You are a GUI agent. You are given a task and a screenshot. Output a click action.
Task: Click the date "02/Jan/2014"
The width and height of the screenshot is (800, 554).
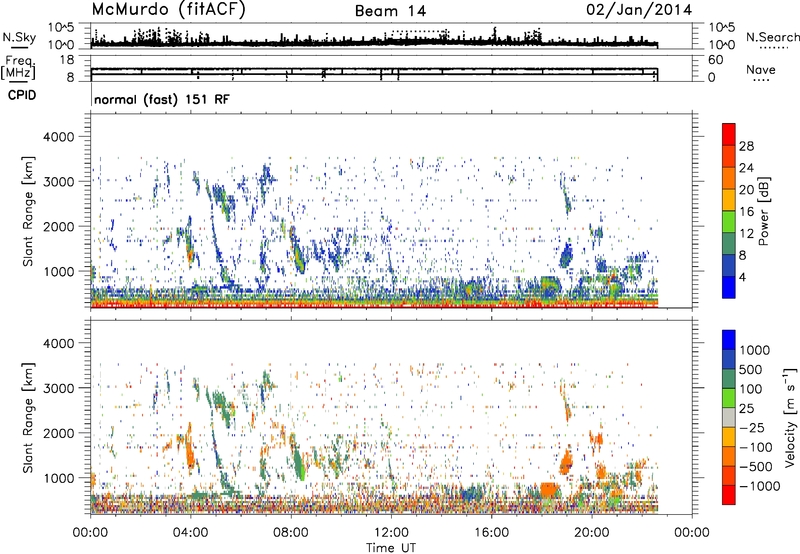tap(639, 10)
